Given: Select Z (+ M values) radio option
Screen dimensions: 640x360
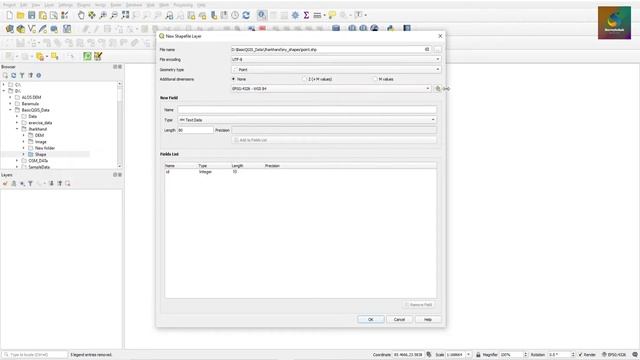Looking at the screenshot, I should [x=318, y=79].
